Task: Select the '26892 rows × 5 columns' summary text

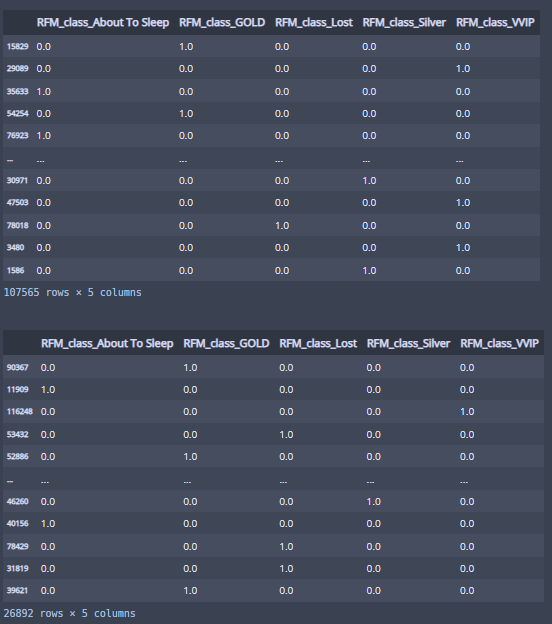Action: (x=70, y=613)
